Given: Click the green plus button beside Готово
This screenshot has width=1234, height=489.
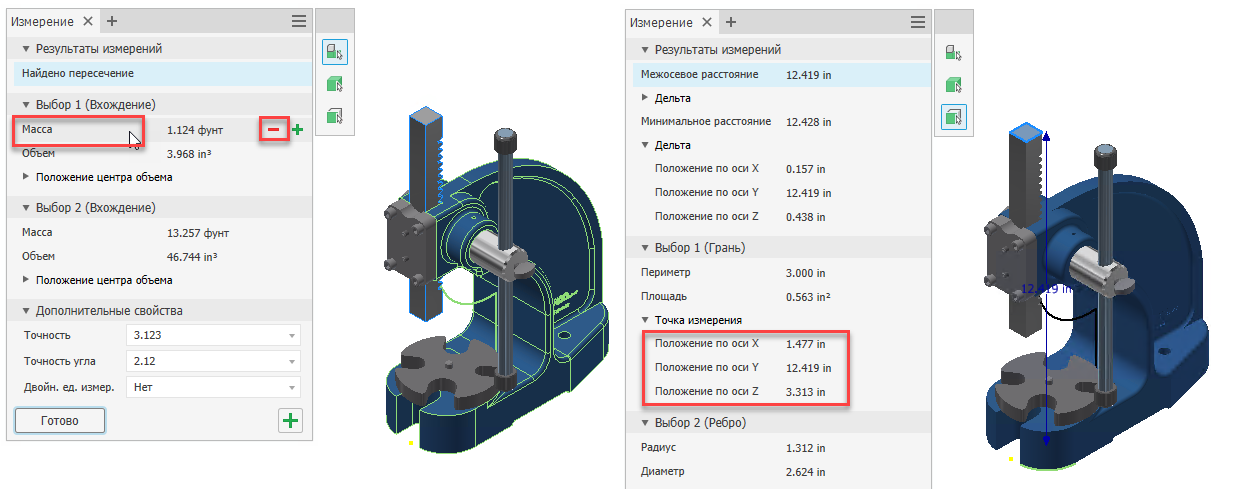Looking at the screenshot, I should 290,421.
